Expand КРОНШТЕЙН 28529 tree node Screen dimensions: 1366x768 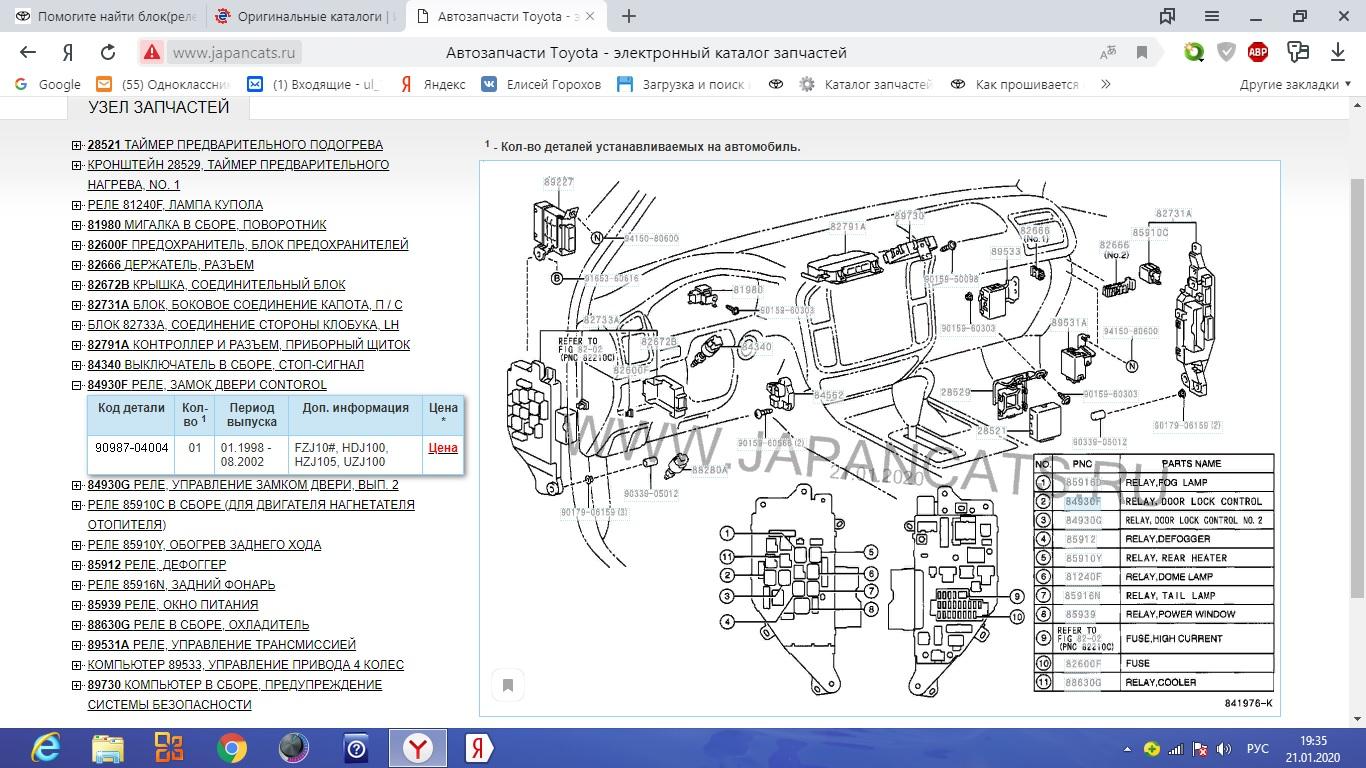click(76, 165)
